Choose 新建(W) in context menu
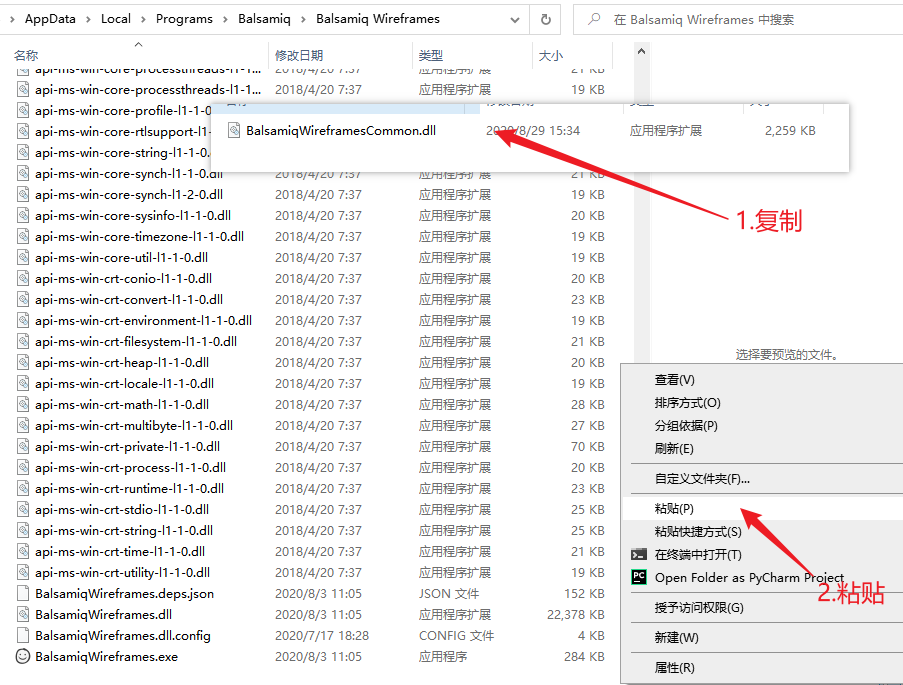 click(677, 638)
